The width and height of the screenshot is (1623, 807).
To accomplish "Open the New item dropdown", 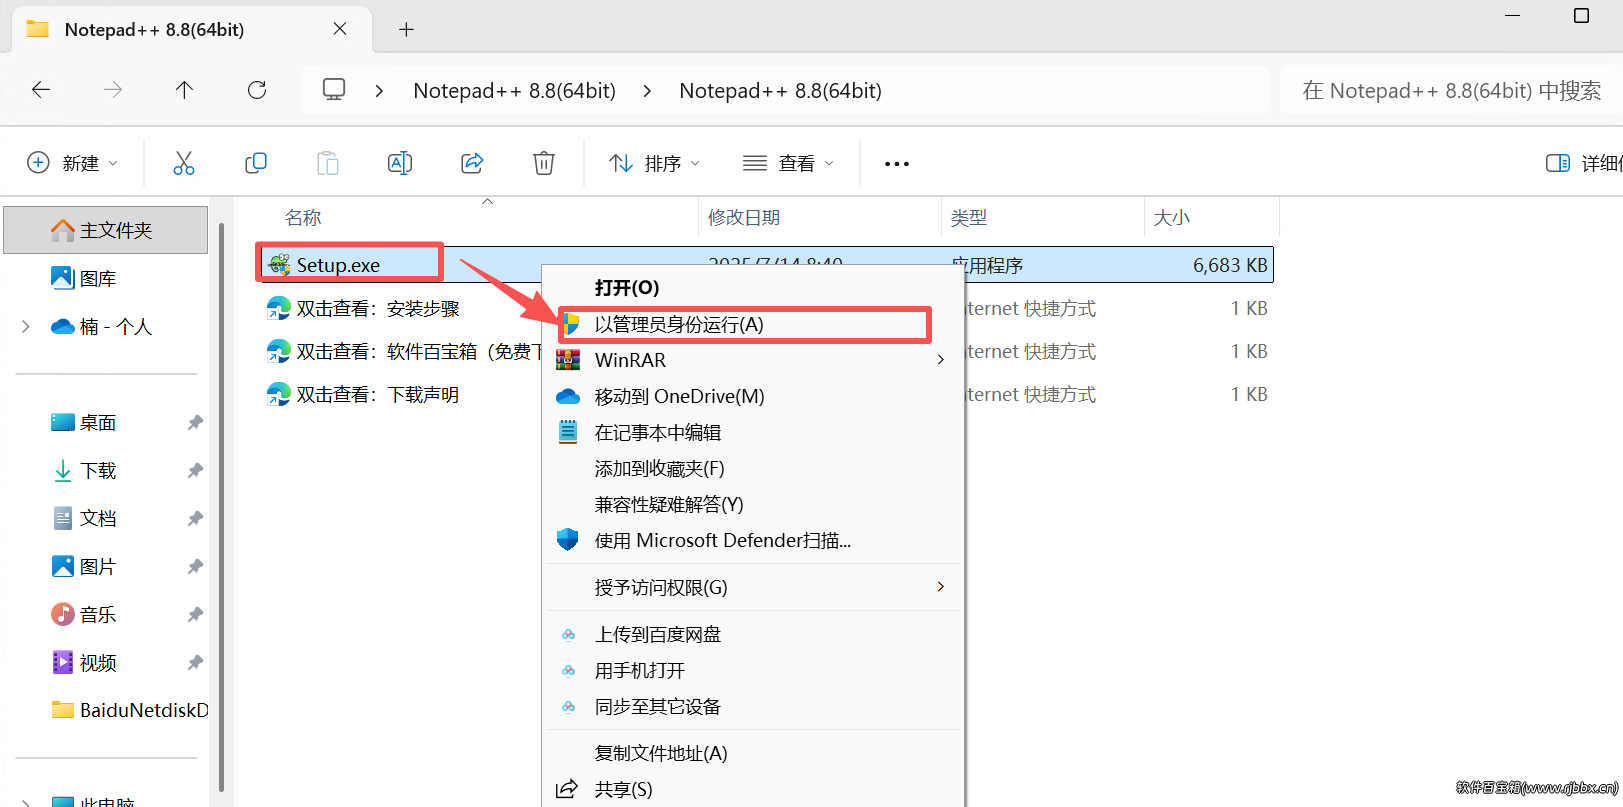I will pos(72,163).
